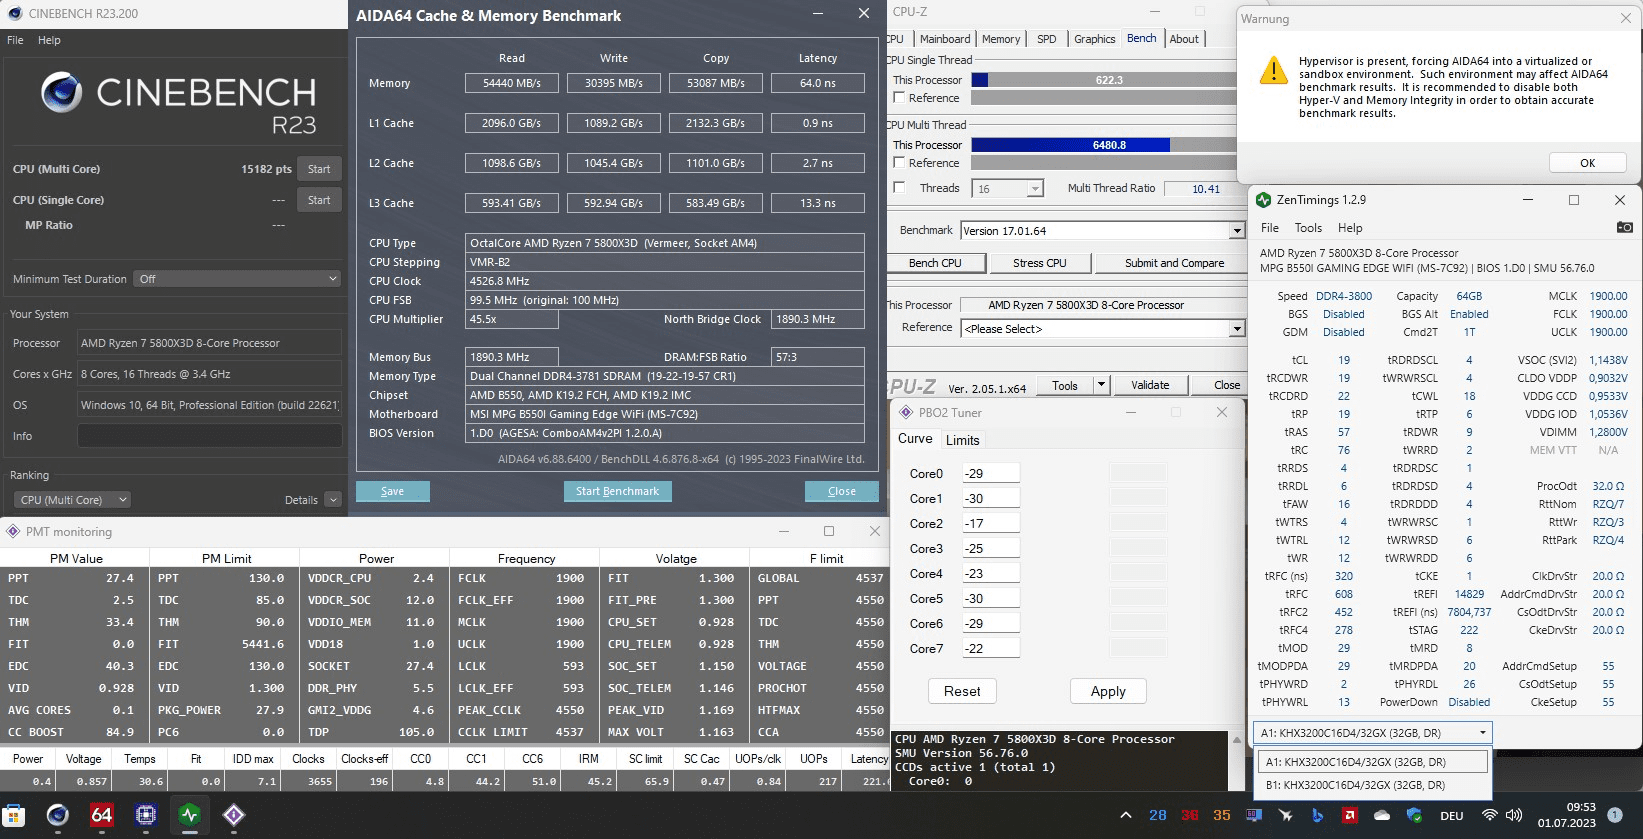Viewport: 1643px width, 839px height.
Task: Toggle the Threads checkbox in CPU-Z
Action: pyautogui.click(x=899, y=188)
